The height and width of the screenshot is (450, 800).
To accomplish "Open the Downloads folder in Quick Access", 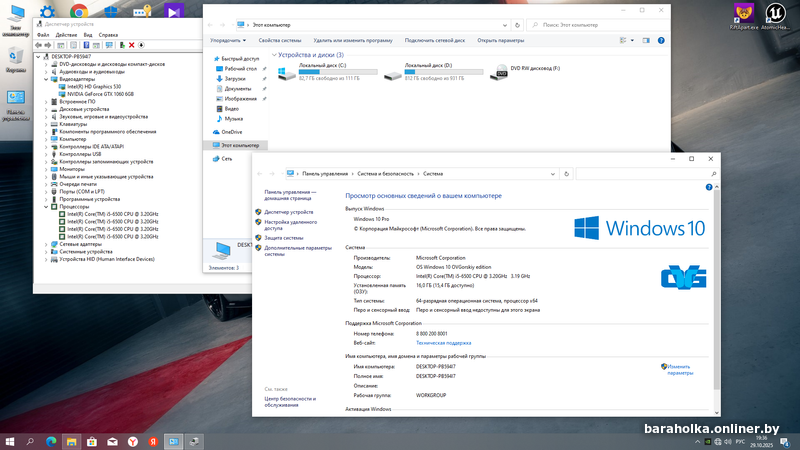I will click(x=235, y=78).
